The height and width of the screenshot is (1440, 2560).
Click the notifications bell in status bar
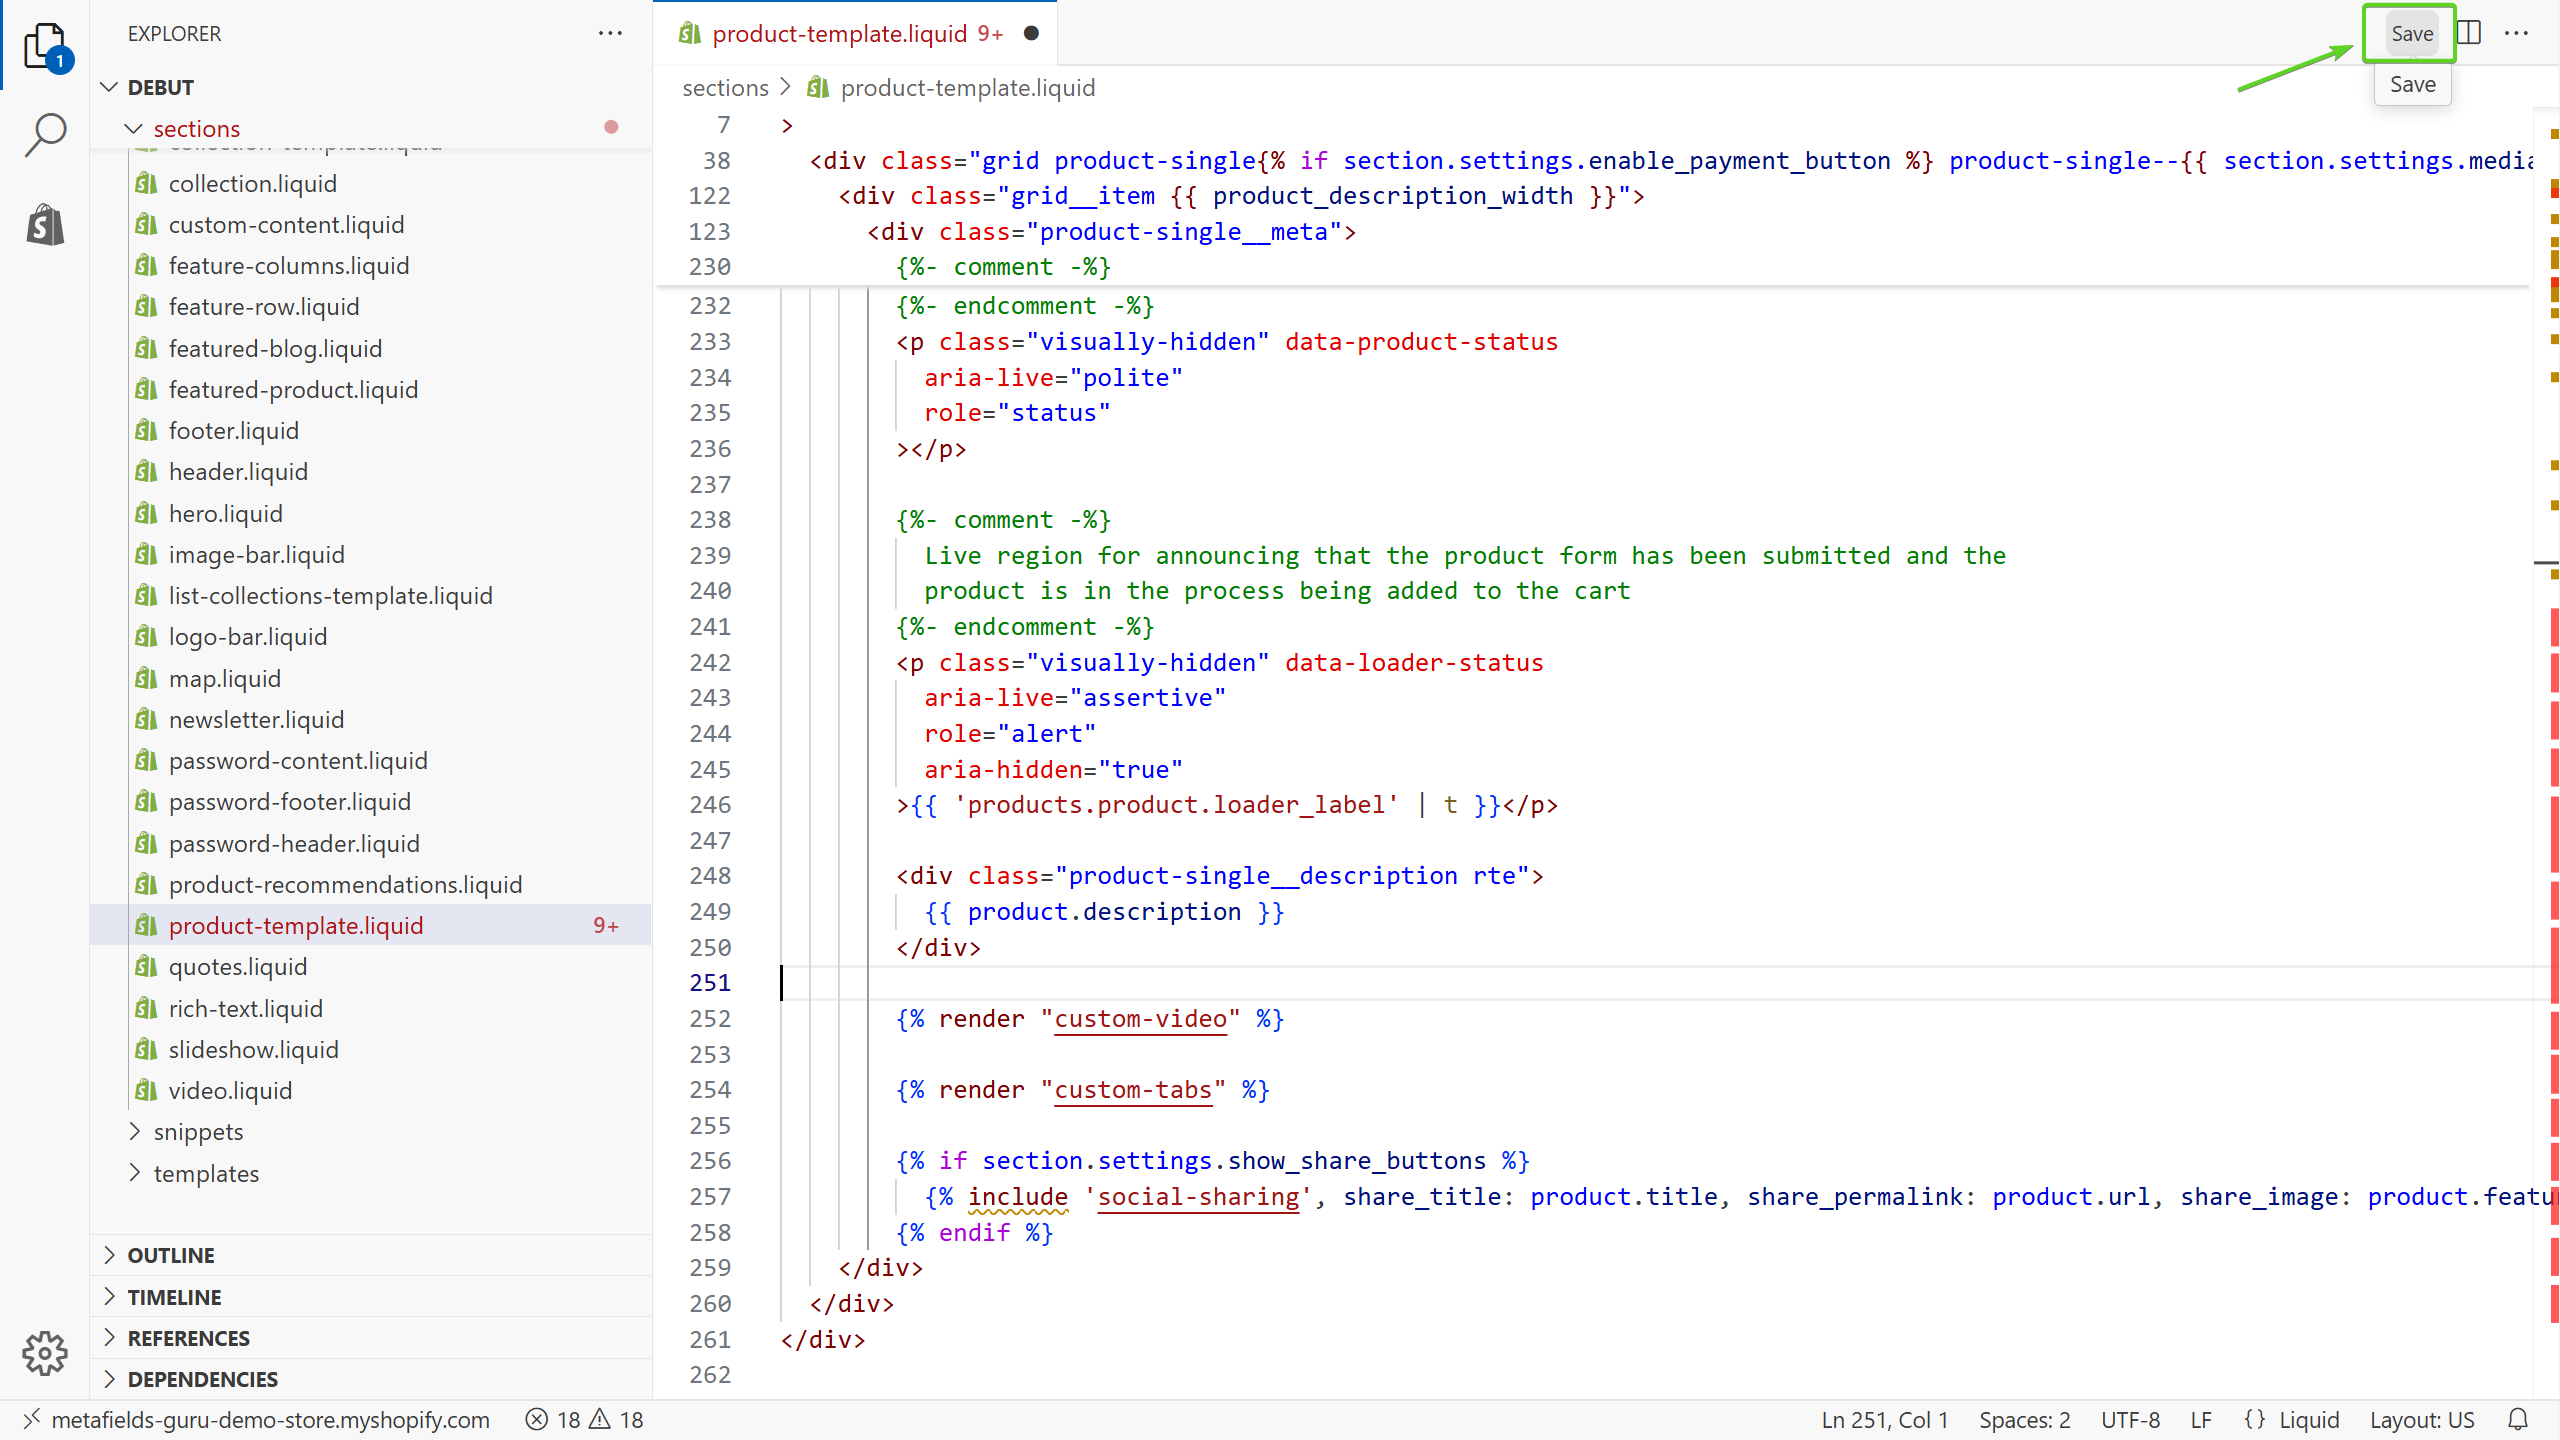[x=2518, y=1420]
